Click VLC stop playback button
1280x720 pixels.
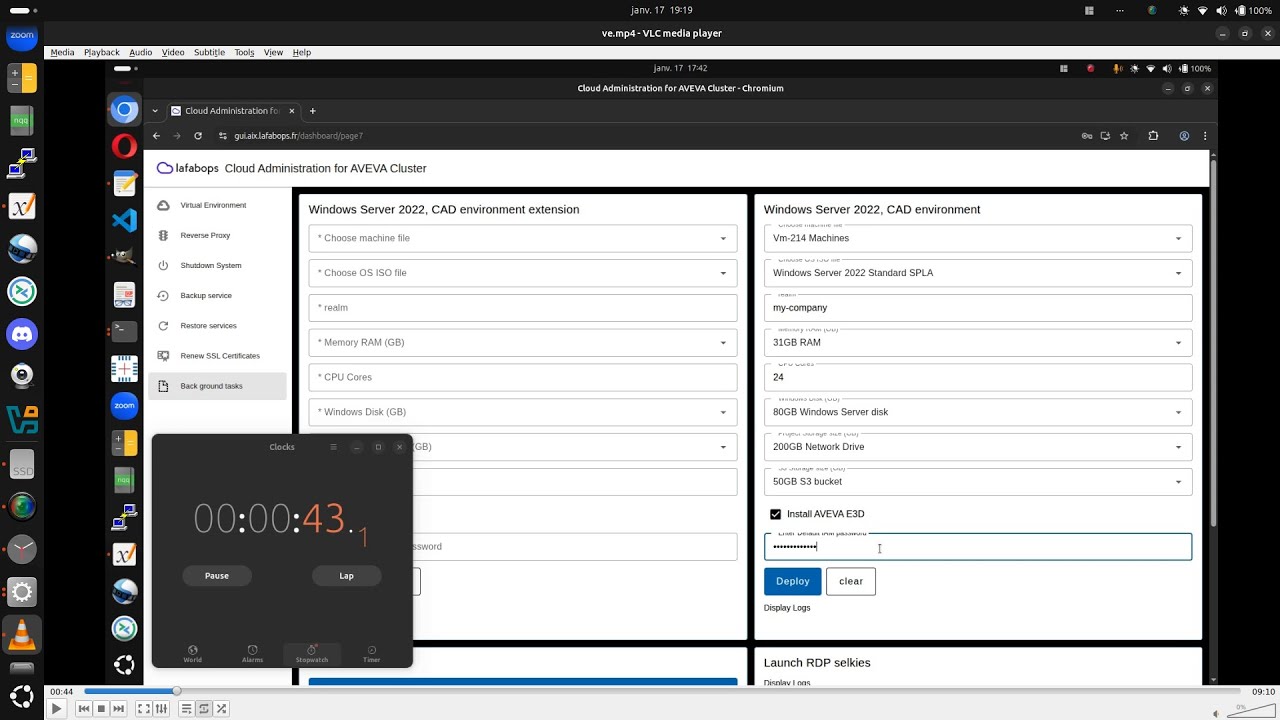click(x=101, y=709)
